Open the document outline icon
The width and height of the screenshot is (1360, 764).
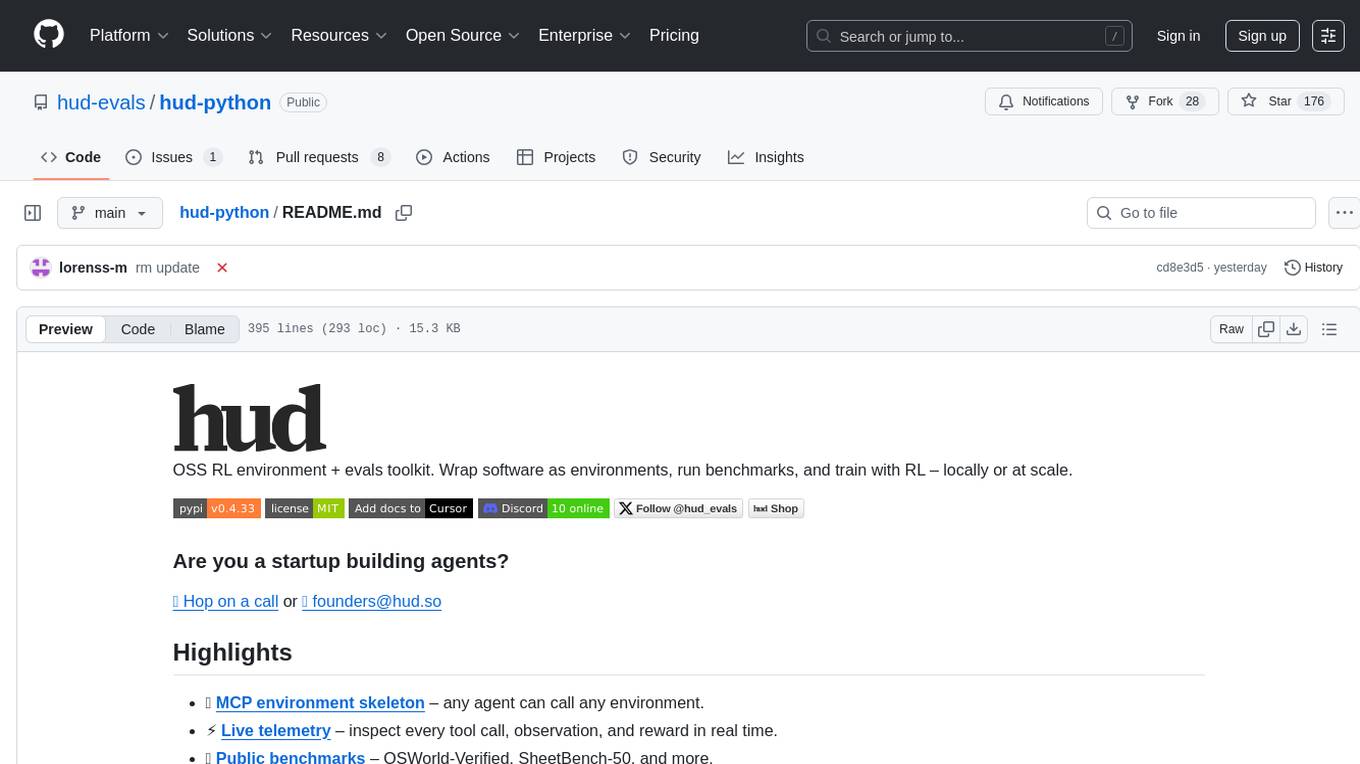[x=1329, y=329]
